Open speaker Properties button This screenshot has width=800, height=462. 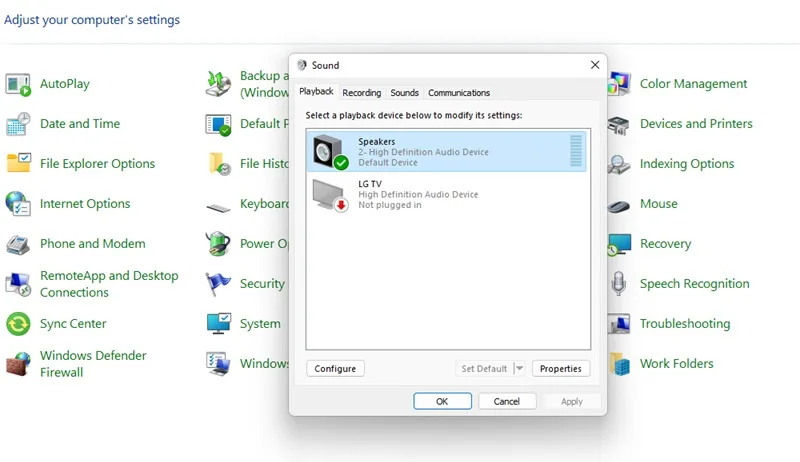(x=561, y=369)
